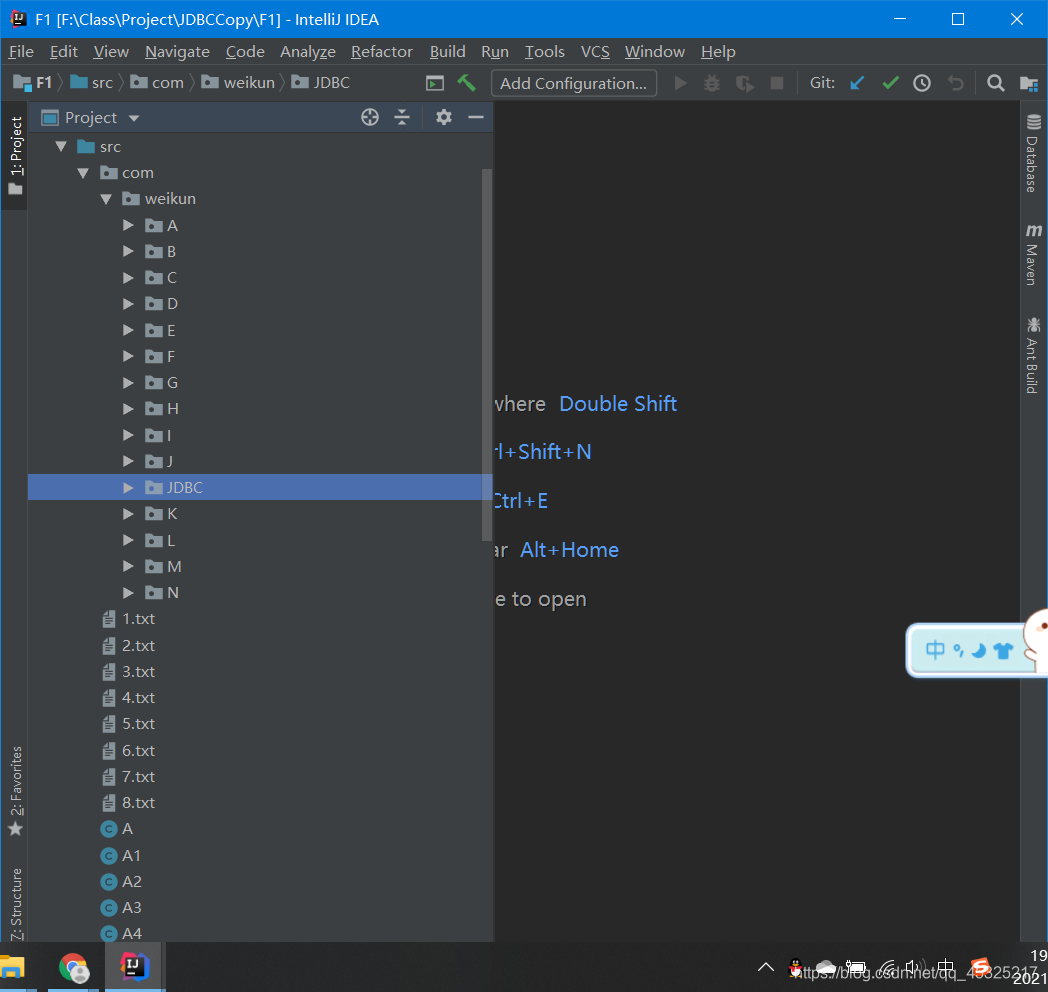Expand the N package arrow
The height and width of the screenshot is (992, 1048).
coord(128,593)
